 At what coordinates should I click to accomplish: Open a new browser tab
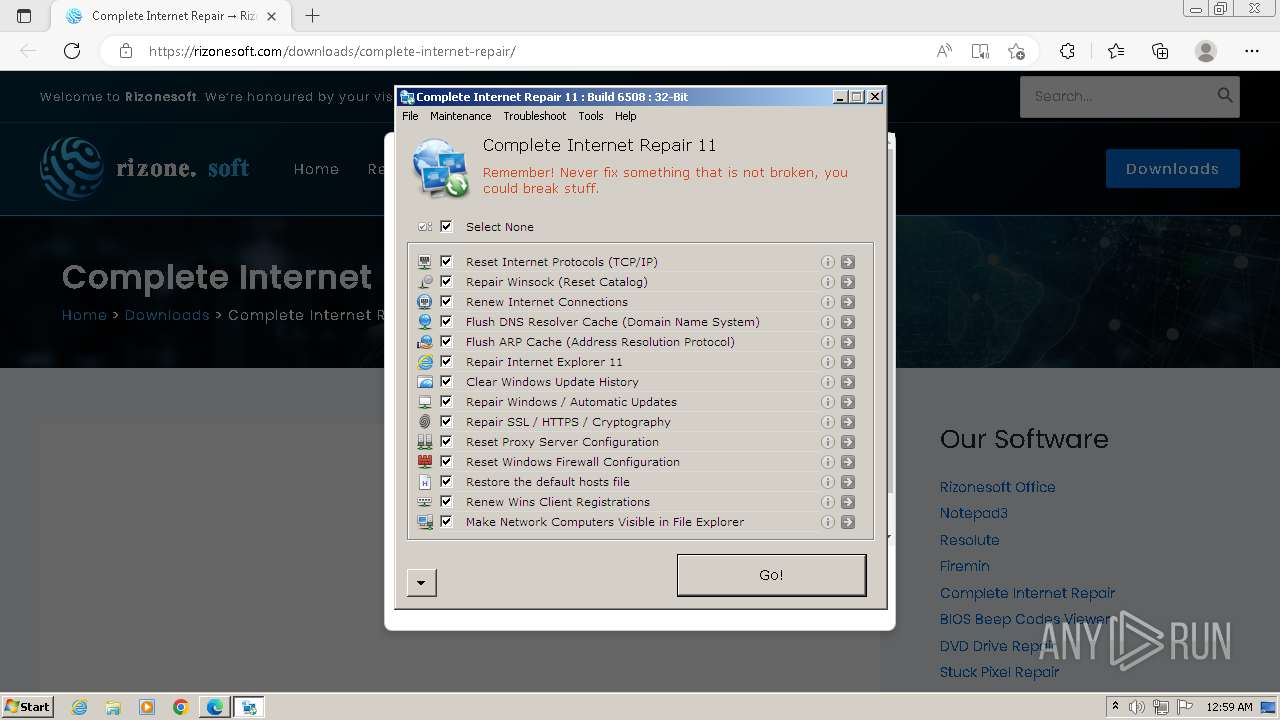(313, 16)
